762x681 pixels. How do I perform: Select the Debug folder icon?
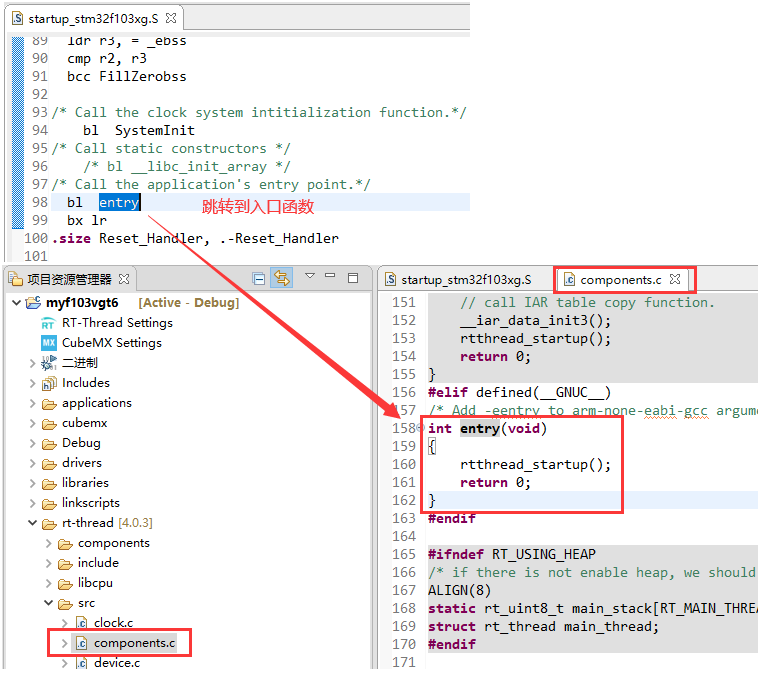(x=49, y=444)
